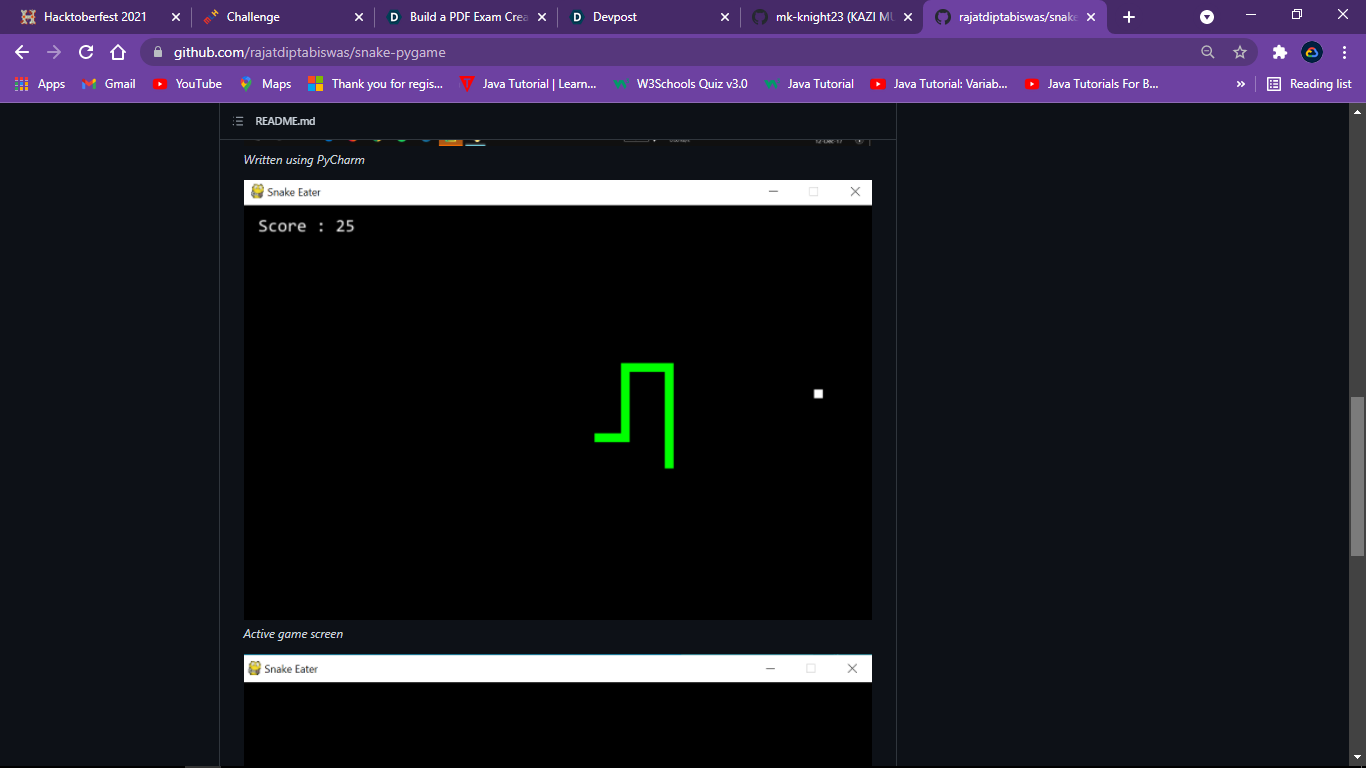Open the Gmail bookmark
1366x768 pixels.
coord(109,84)
